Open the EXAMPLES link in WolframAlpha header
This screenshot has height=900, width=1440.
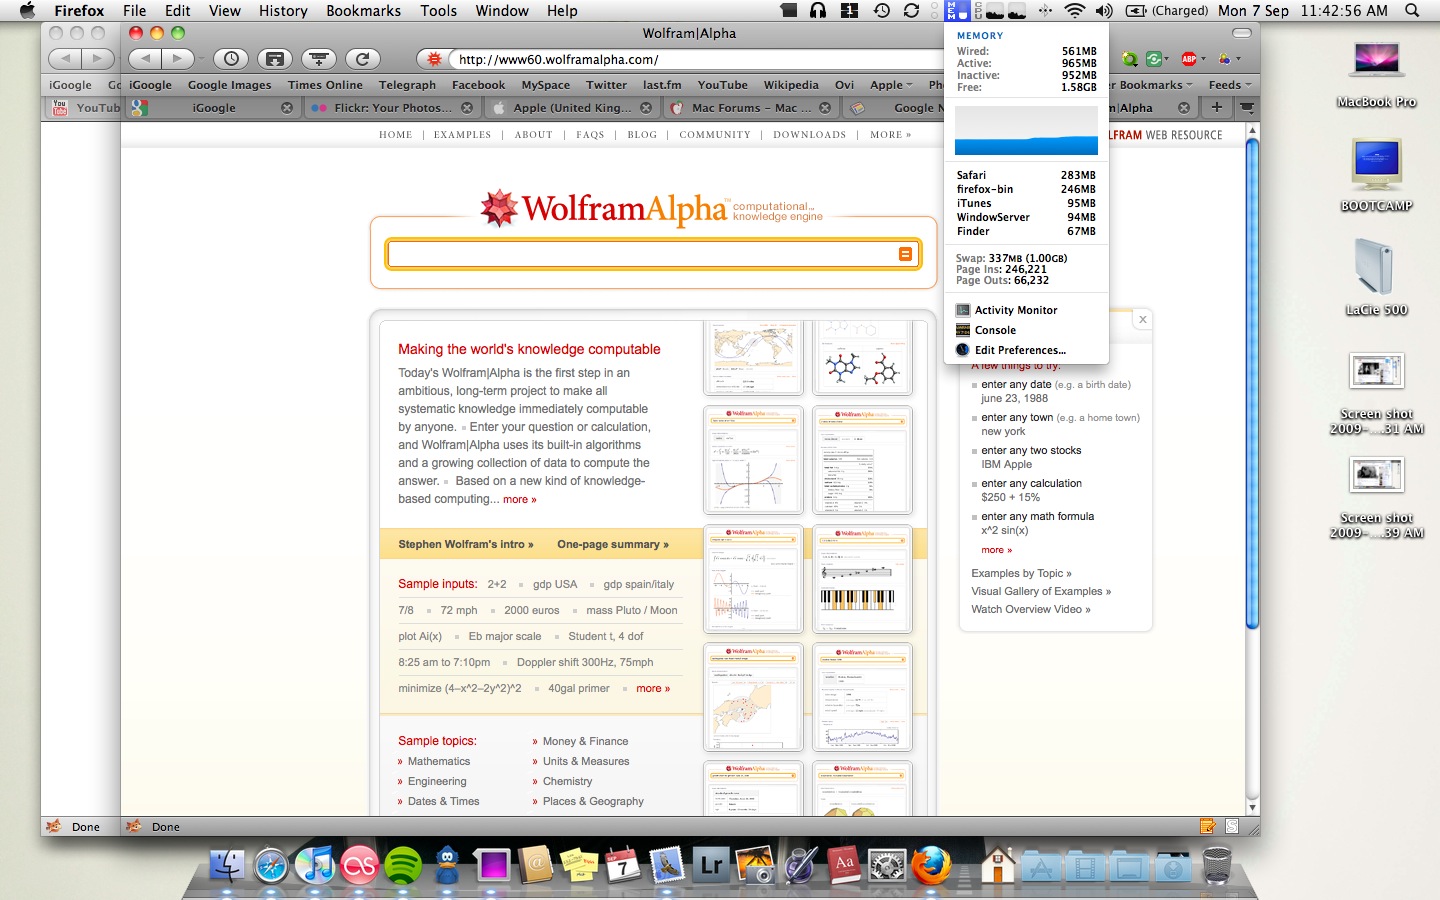coord(462,134)
